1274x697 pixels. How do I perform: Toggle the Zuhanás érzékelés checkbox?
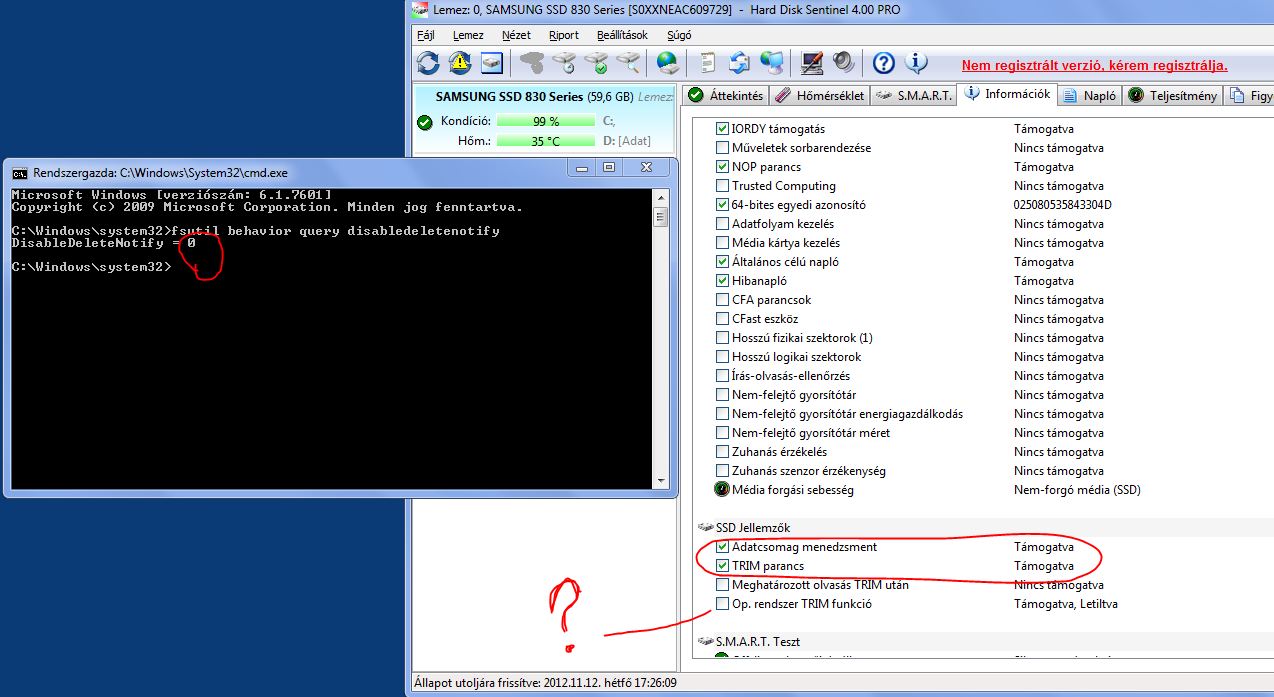[x=723, y=452]
